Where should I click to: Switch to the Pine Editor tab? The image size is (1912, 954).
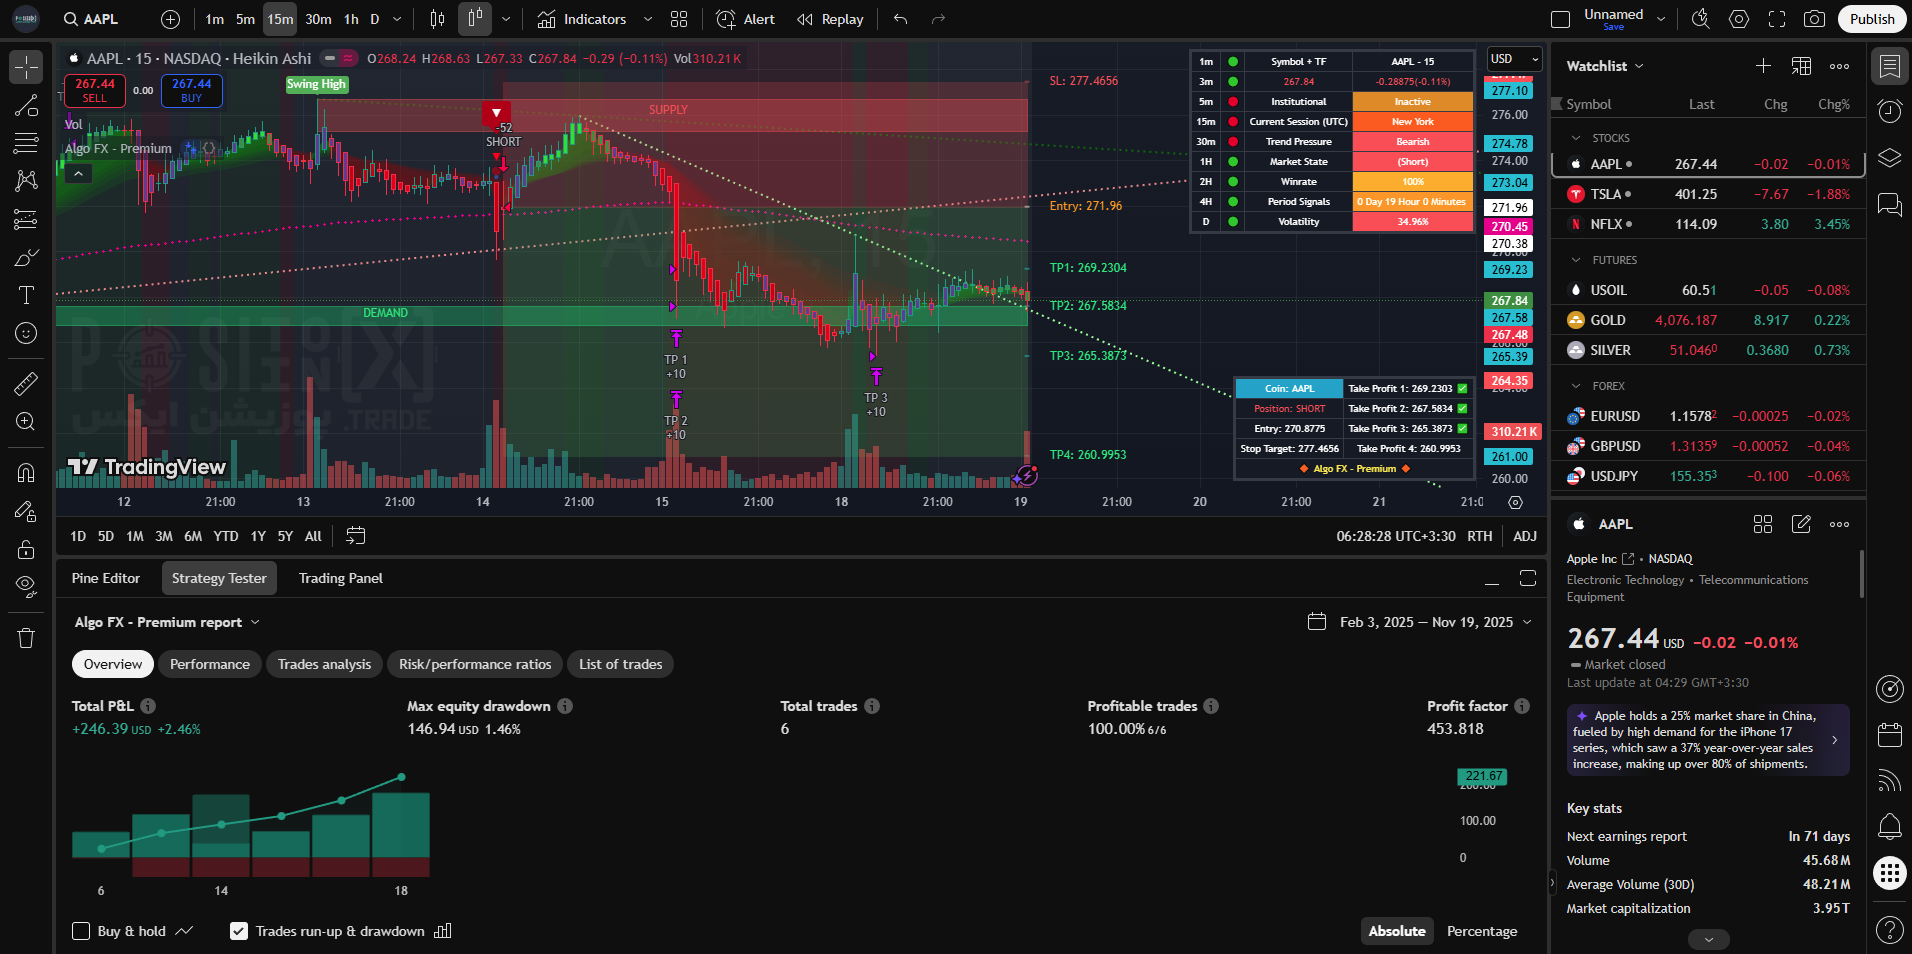click(x=106, y=578)
